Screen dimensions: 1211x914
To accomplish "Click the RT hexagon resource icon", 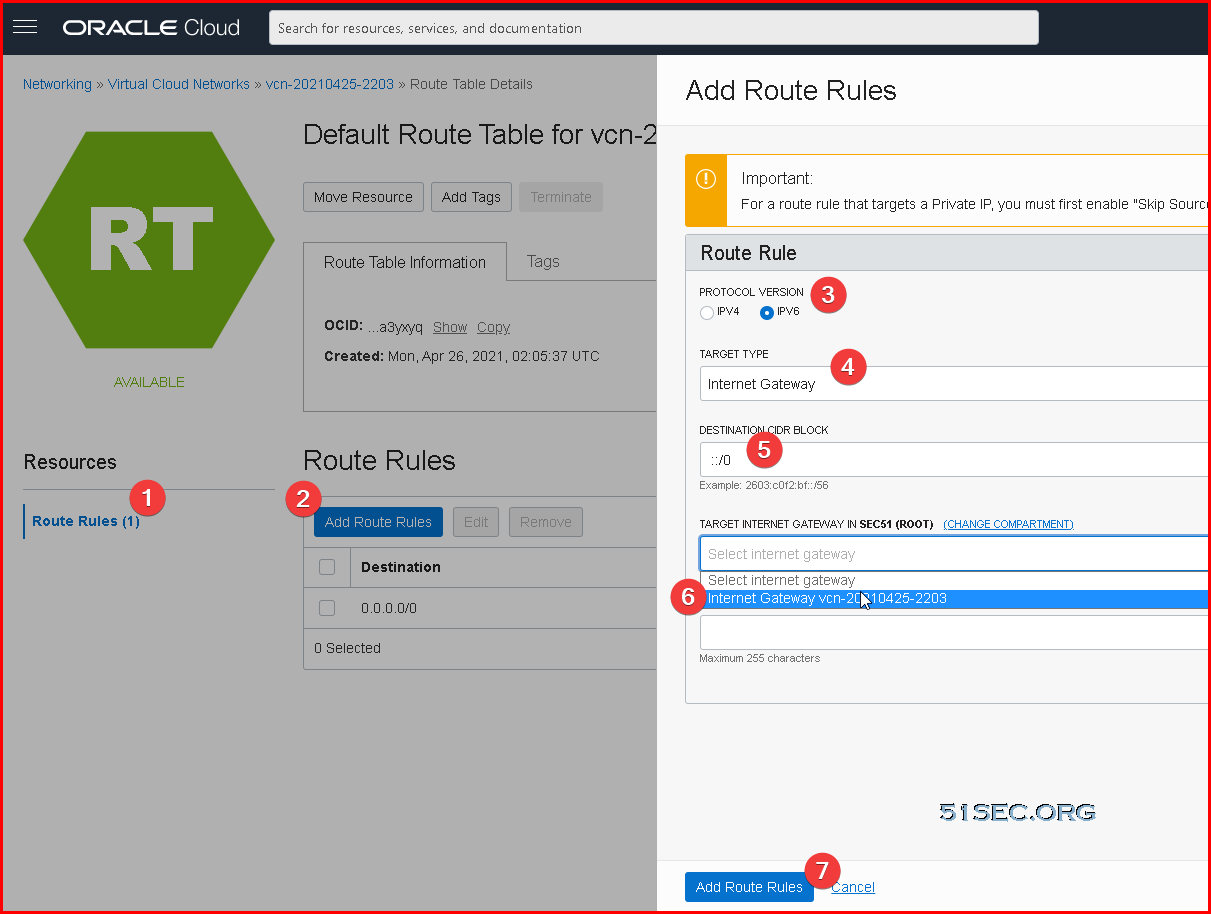I will point(149,240).
